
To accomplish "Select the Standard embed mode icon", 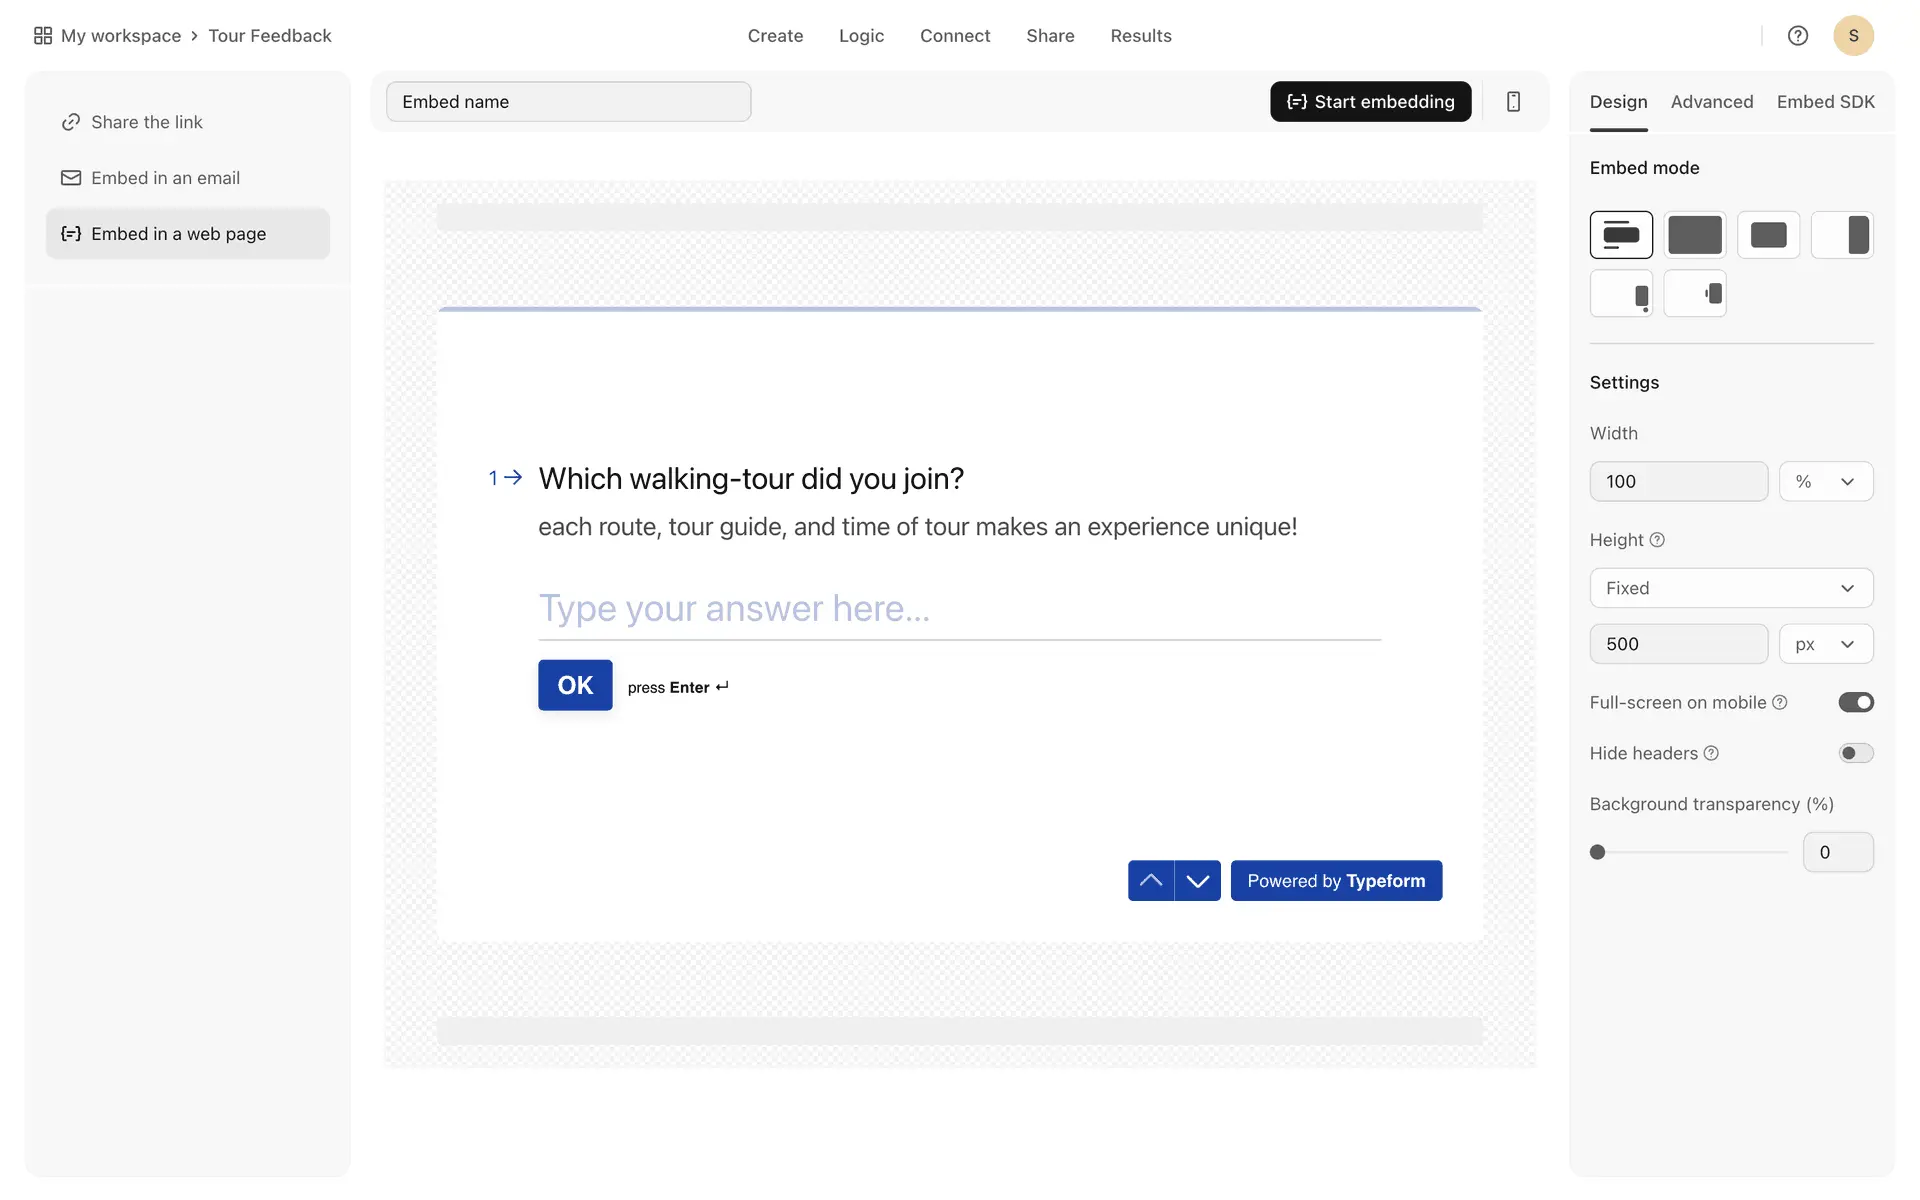I will pyautogui.click(x=1621, y=235).
